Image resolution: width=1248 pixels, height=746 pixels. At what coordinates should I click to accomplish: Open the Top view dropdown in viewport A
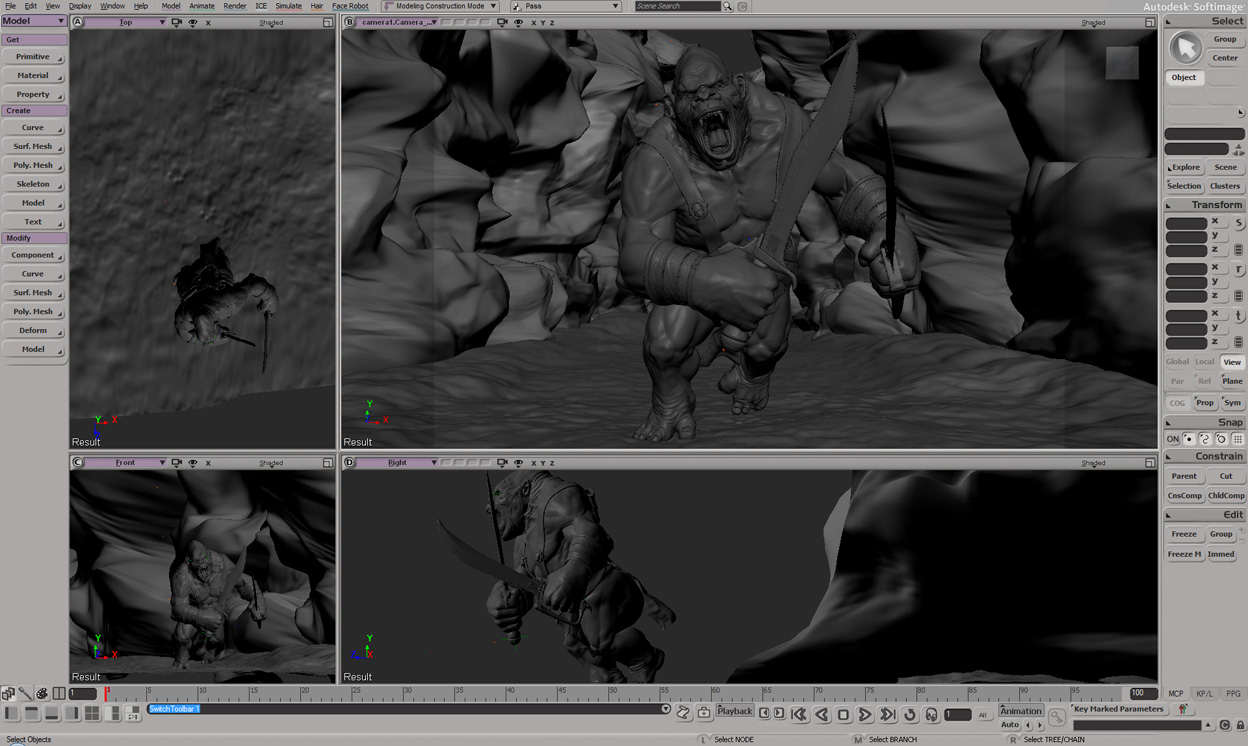(x=126, y=22)
